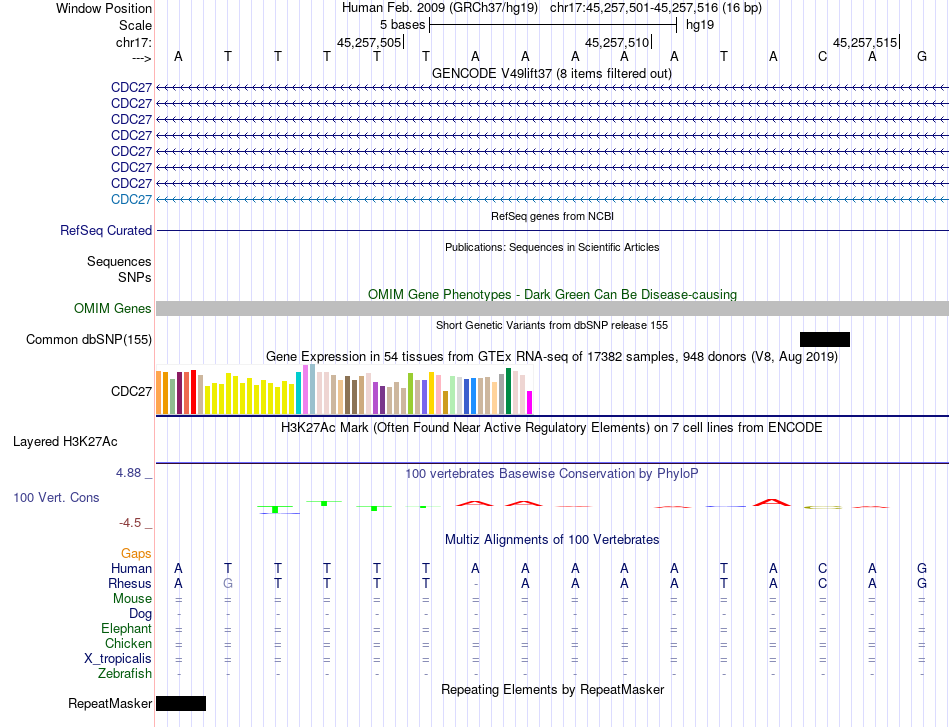Click the 4.88 conservation scale value
This screenshot has width=950, height=727.
click(x=128, y=473)
